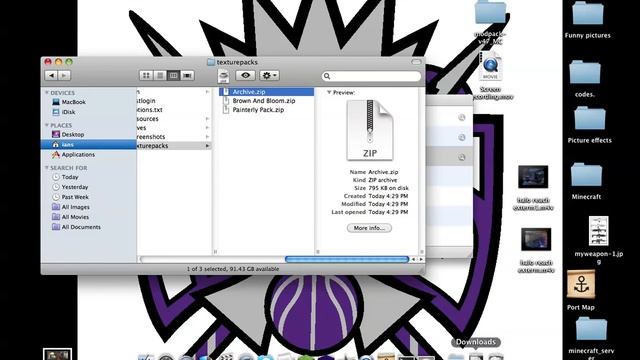Viewport: 640px width, 360px height.
Task: Click top clock icon in background window
Action: pos(462,118)
